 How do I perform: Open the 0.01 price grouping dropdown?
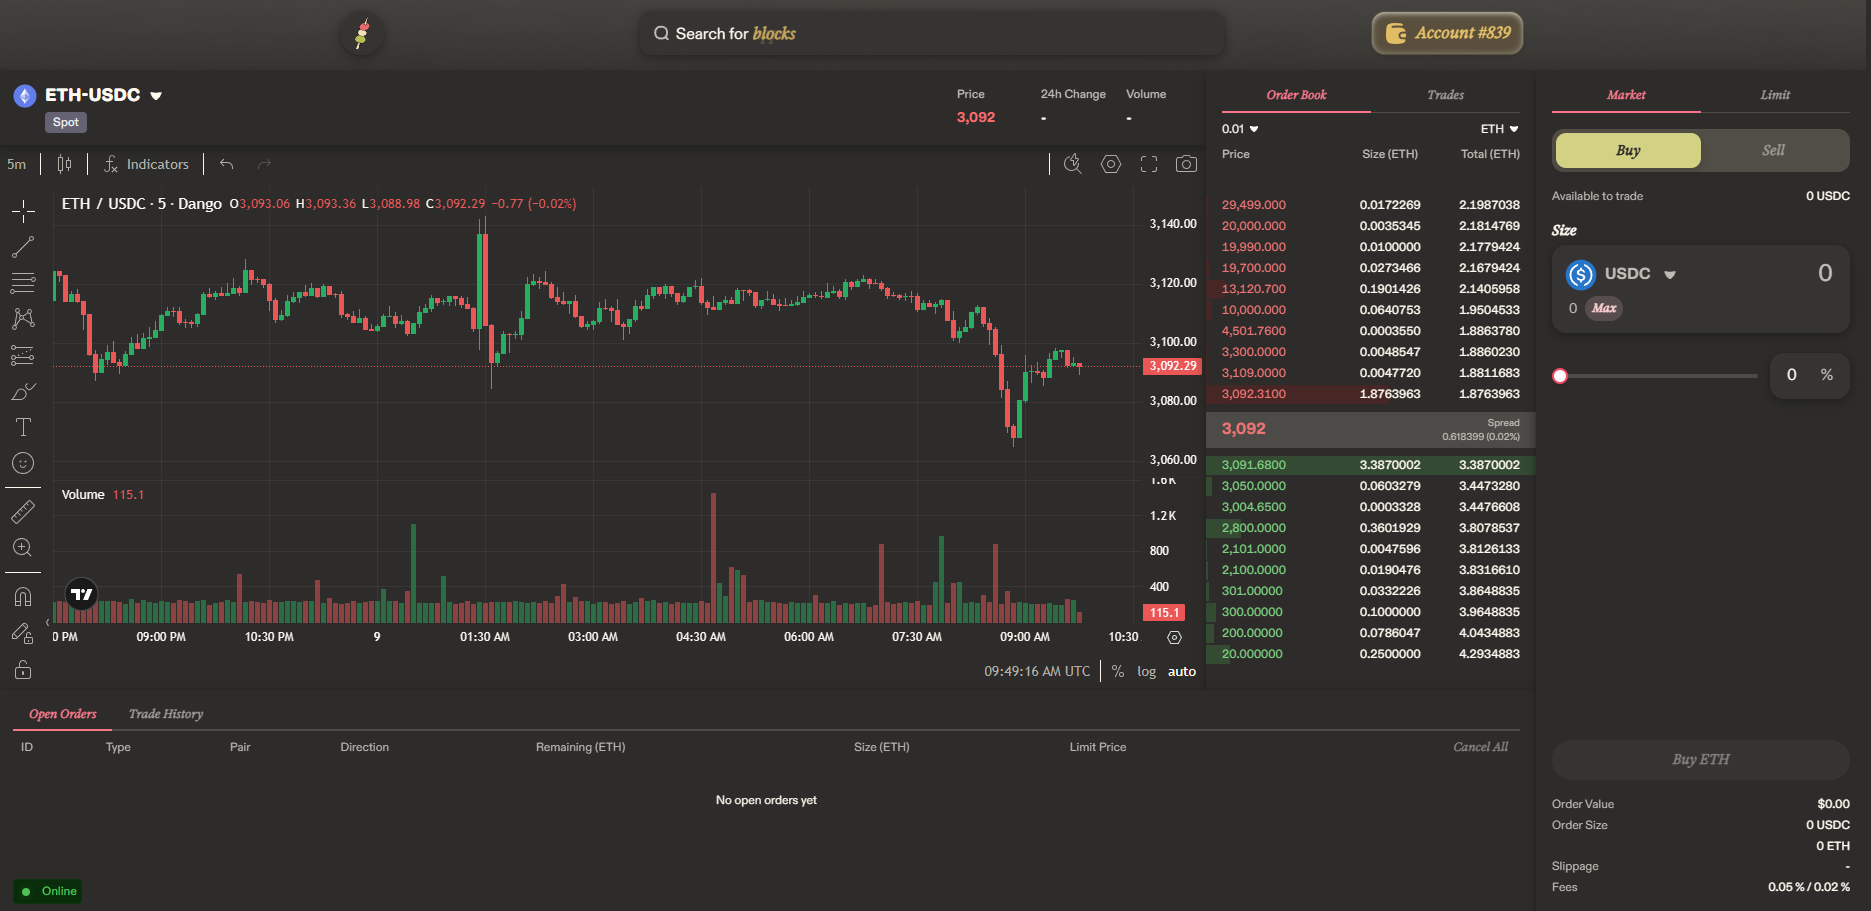1240,129
